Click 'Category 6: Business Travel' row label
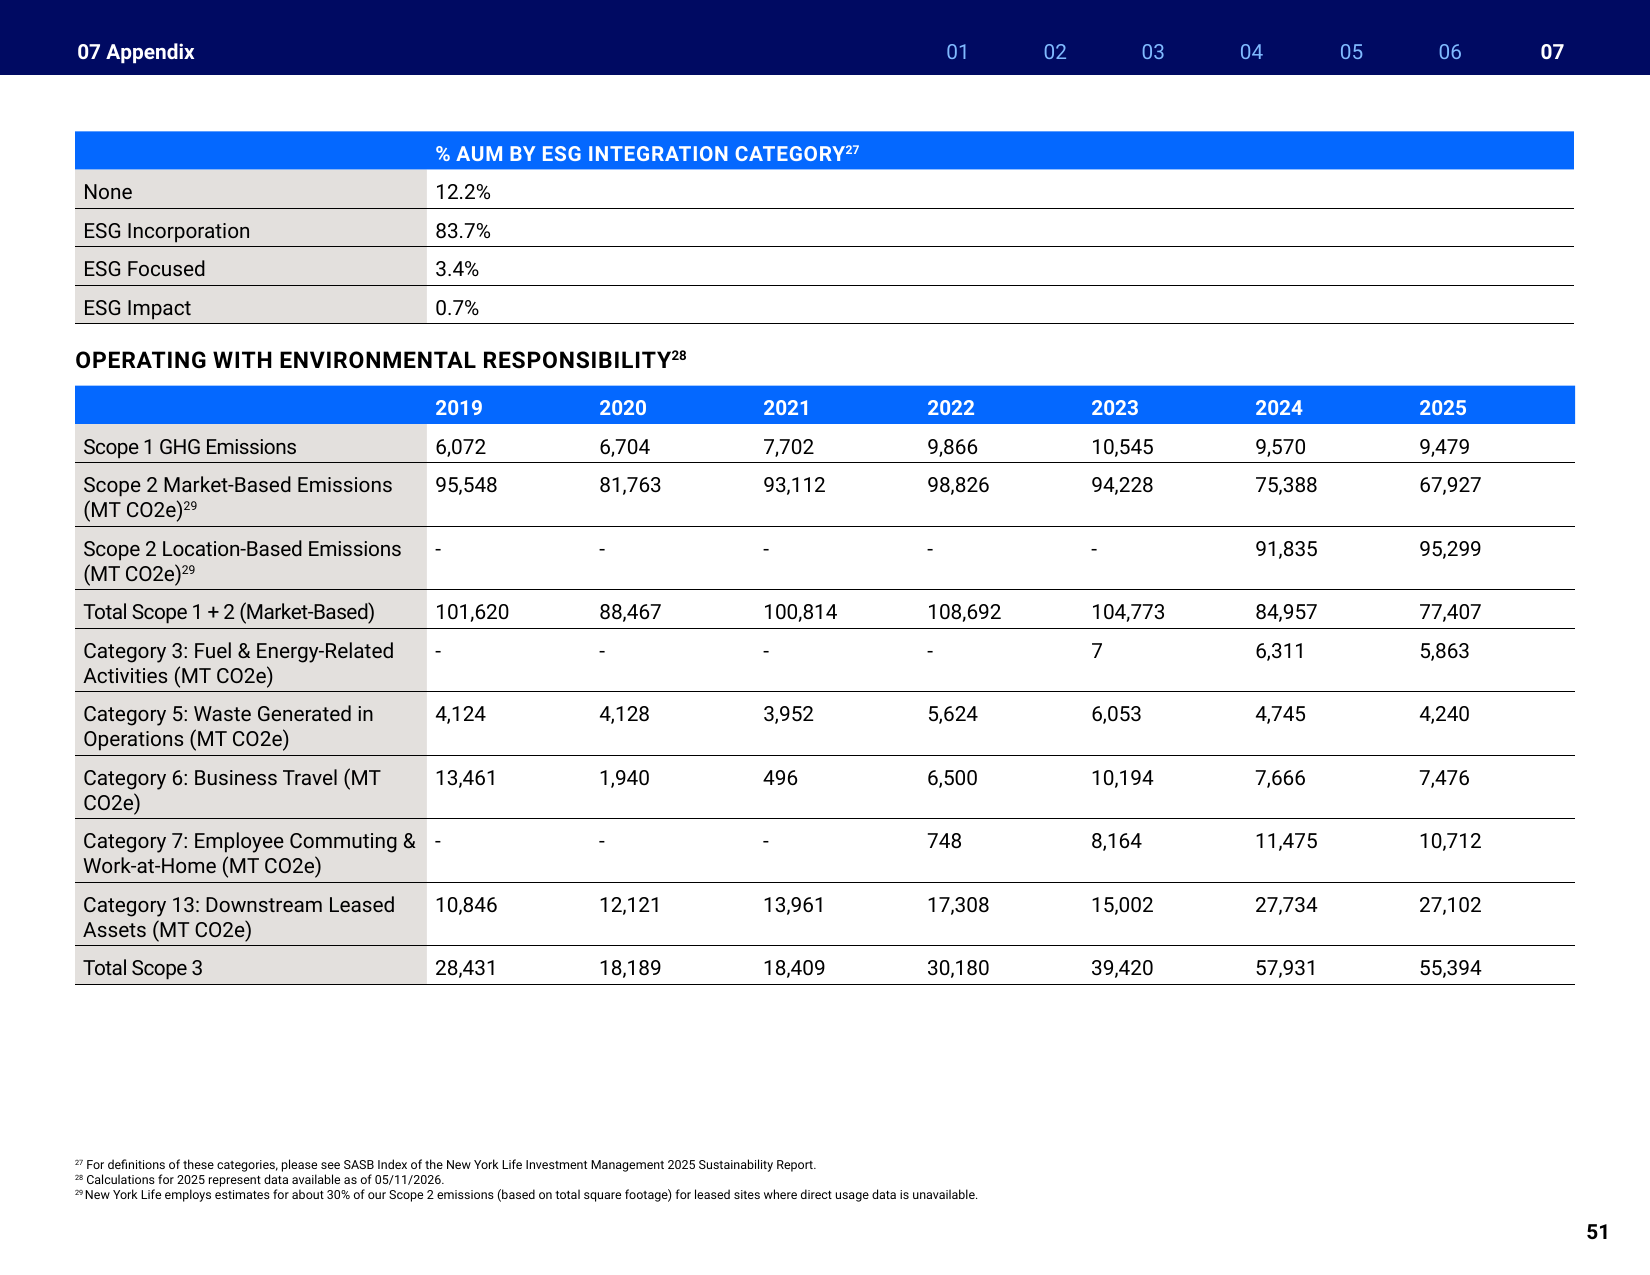This screenshot has height=1275, width=1650. [x=232, y=790]
